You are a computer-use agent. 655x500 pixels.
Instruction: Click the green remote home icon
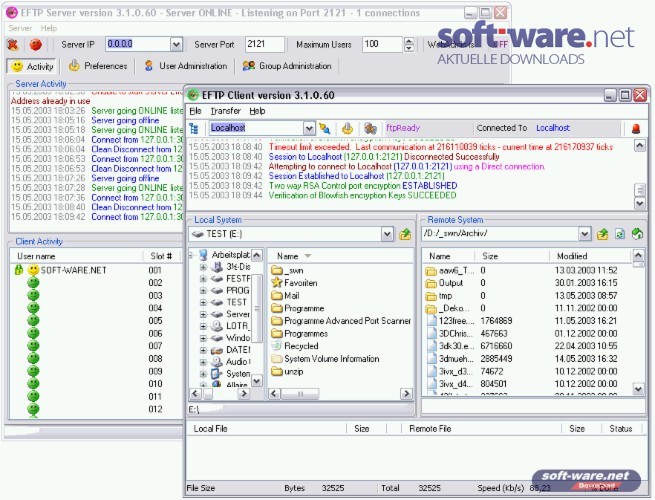point(637,234)
